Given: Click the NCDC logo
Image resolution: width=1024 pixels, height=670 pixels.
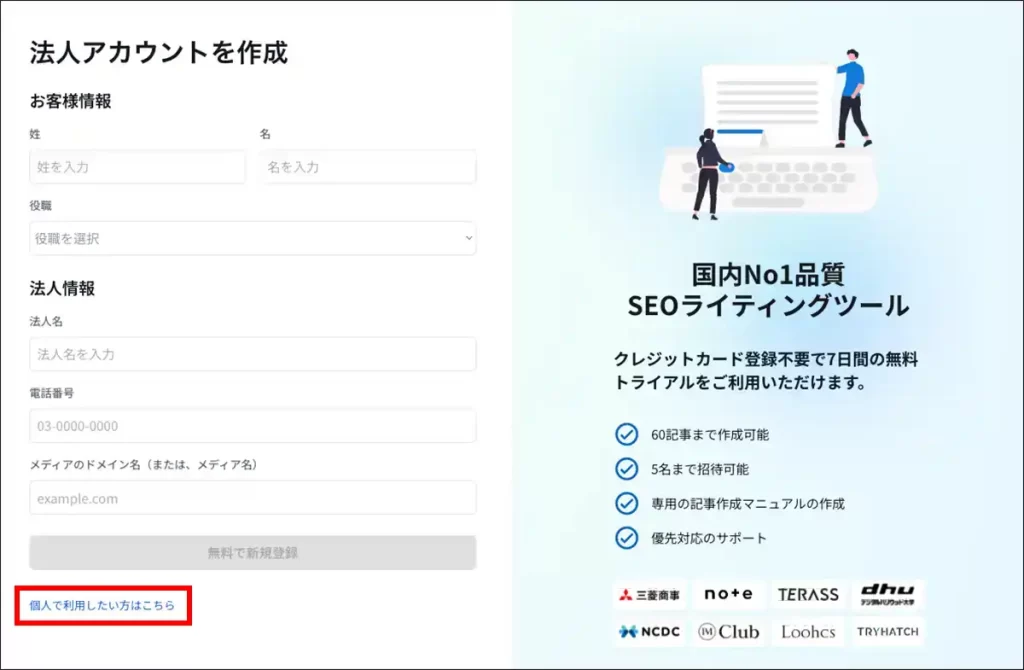Looking at the screenshot, I should pyautogui.click(x=649, y=632).
